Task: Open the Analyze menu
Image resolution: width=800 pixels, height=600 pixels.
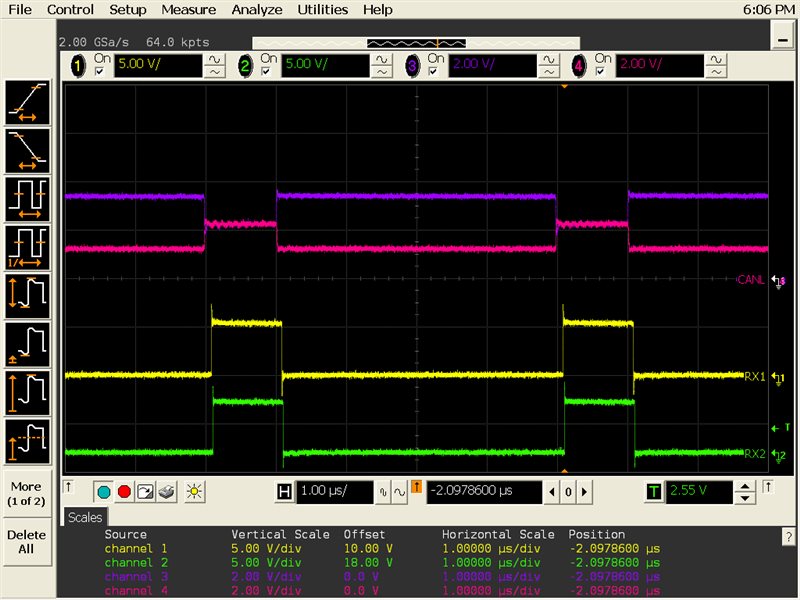Action: click(257, 9)
